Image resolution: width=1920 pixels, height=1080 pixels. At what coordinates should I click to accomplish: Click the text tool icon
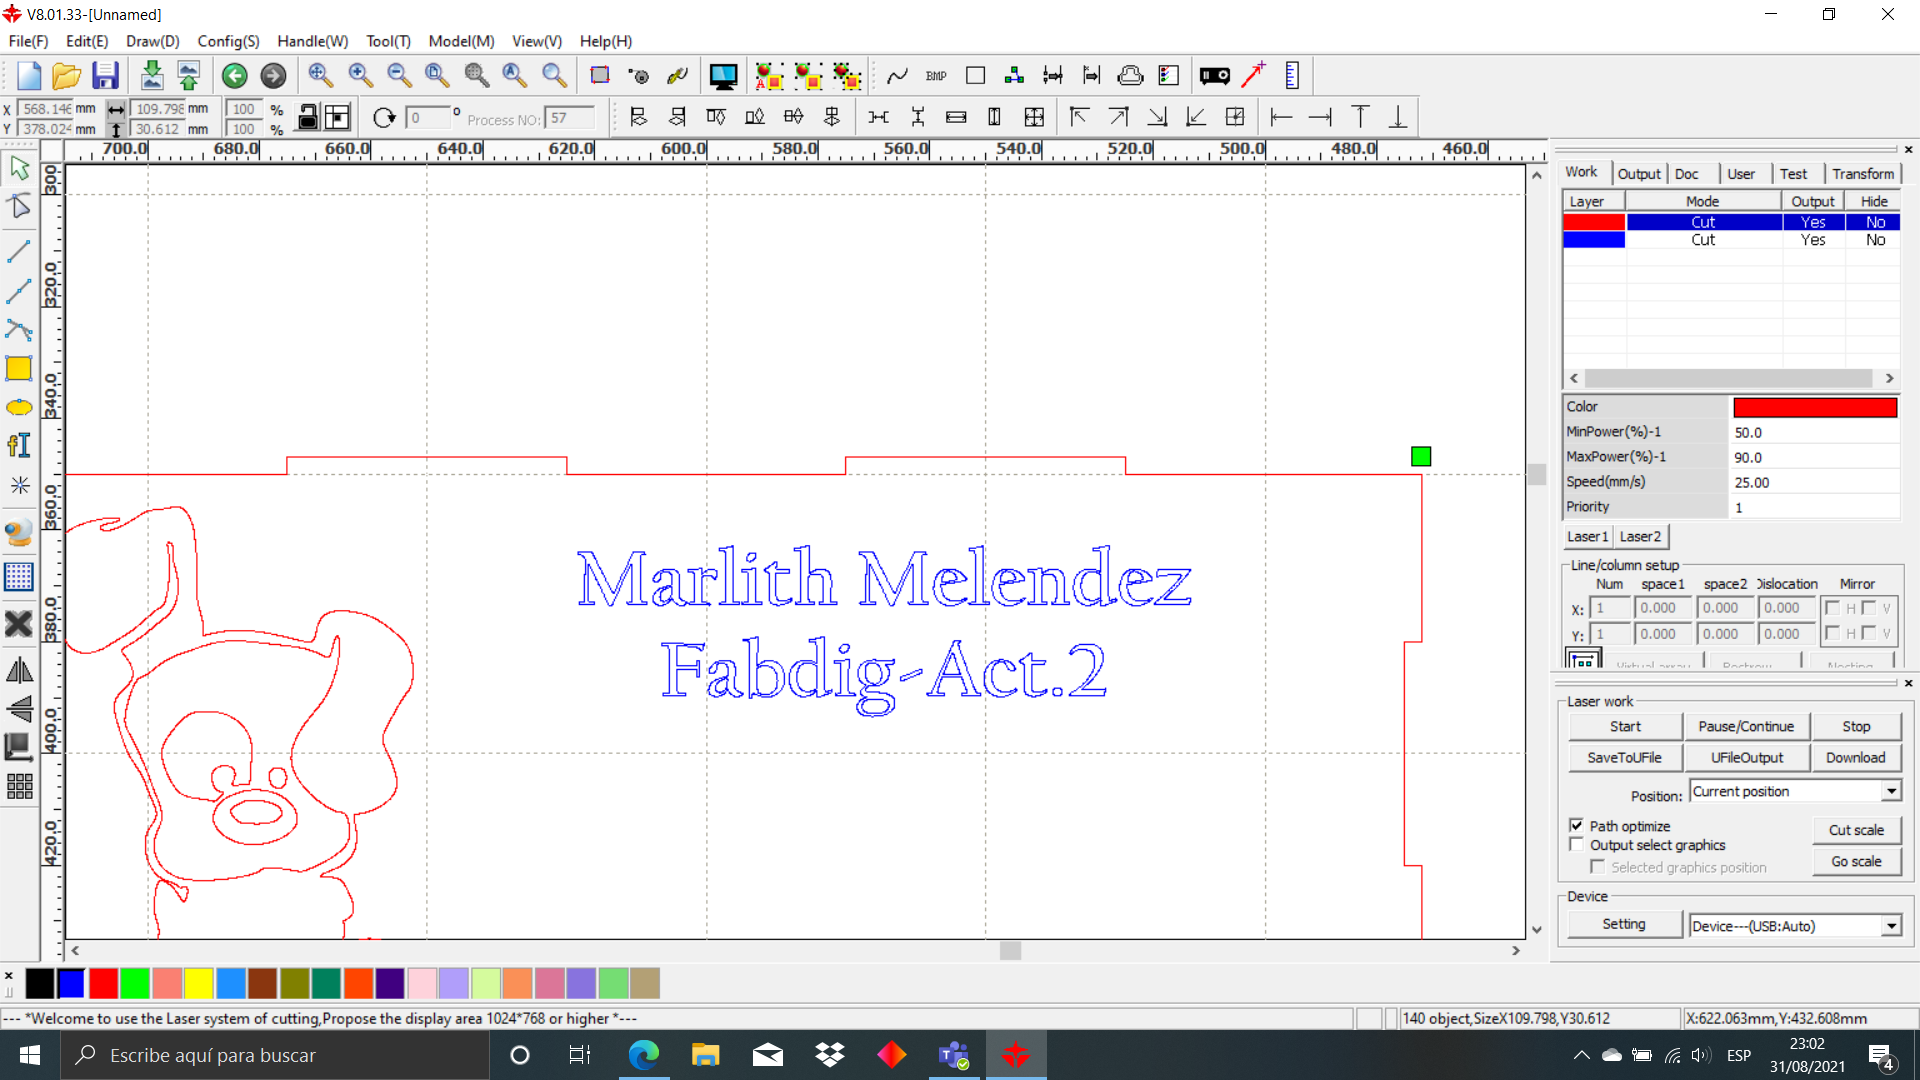[19, 445]
